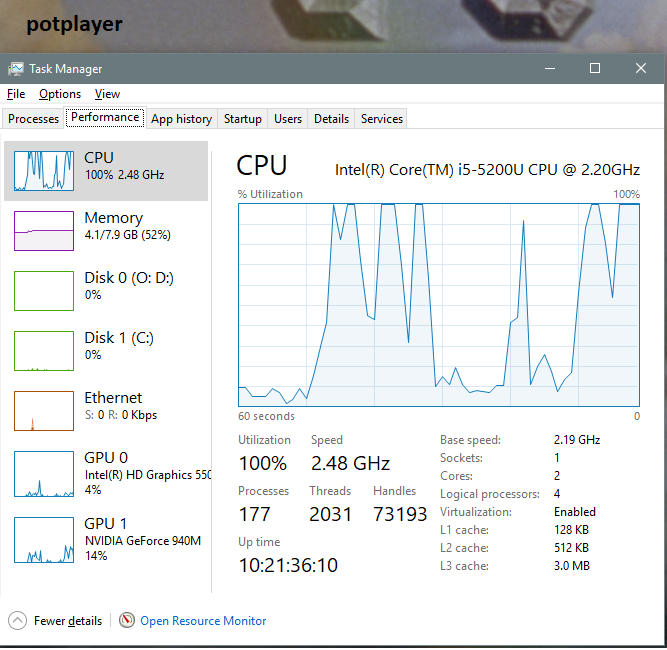667x650 pixels.
Task: Click the '2031' Threads count
Action: click(x=331, y=514)
